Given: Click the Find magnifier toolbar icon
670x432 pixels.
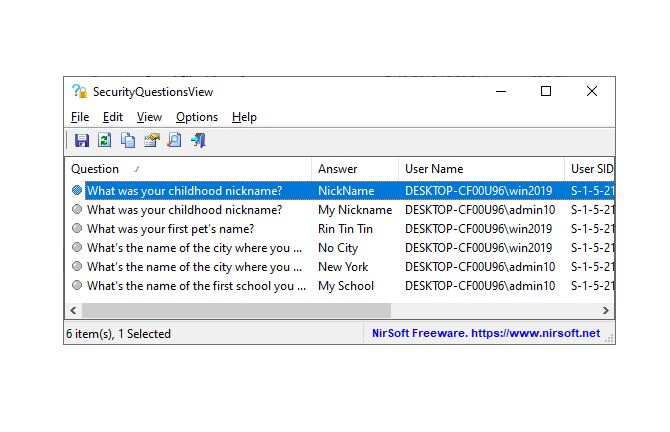Looking at the screenshot, I should click(174, 141).
